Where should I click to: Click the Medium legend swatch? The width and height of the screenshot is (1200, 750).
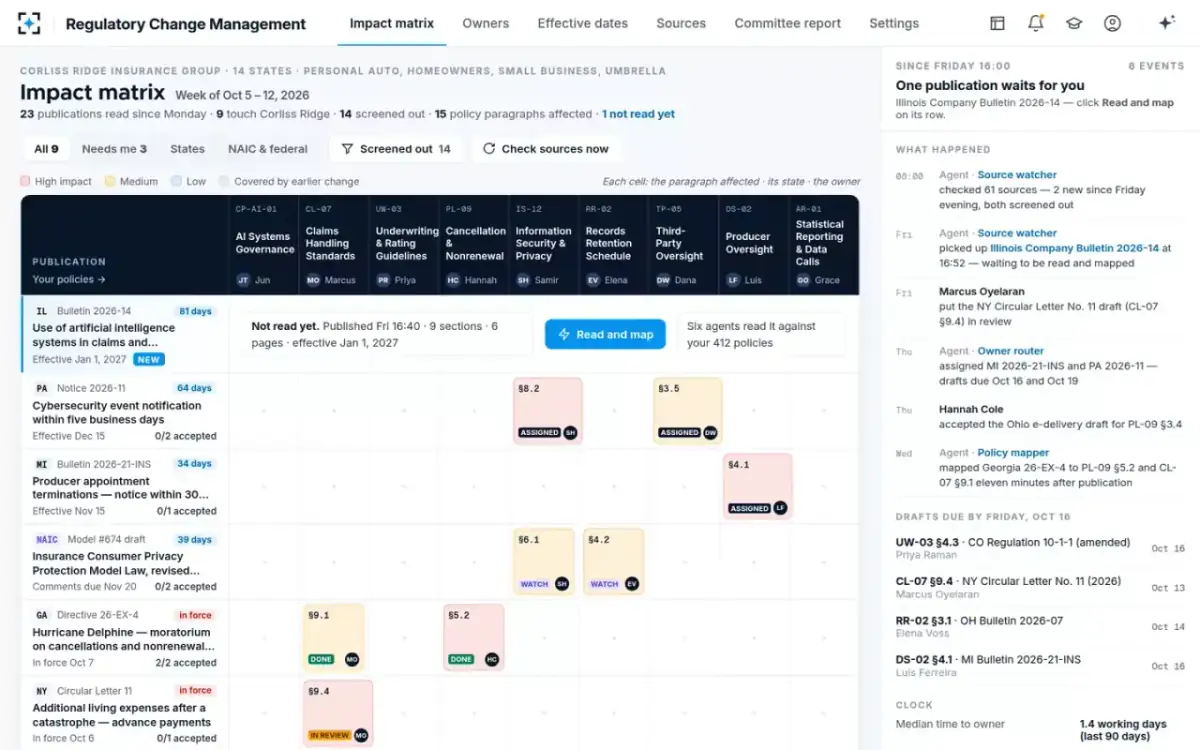click(110, 182)
